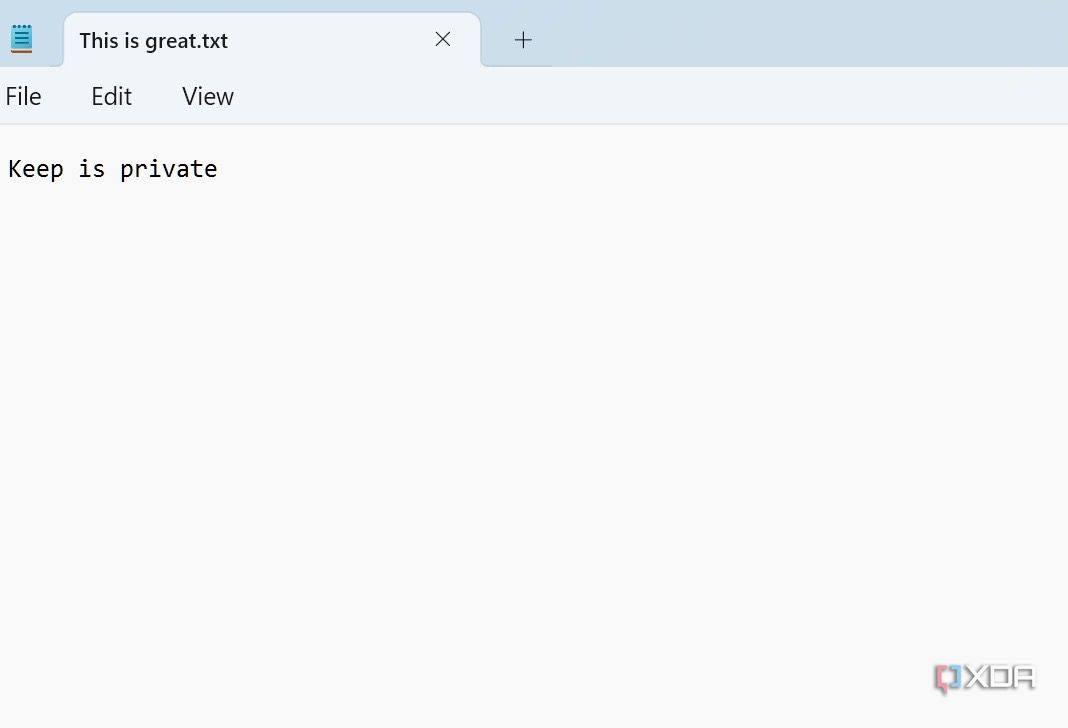This screenshot has width=1068, height=728.
Task: Click the word "Keep" to position cursor
Action: pyautogui.click(x=35, y=169)
